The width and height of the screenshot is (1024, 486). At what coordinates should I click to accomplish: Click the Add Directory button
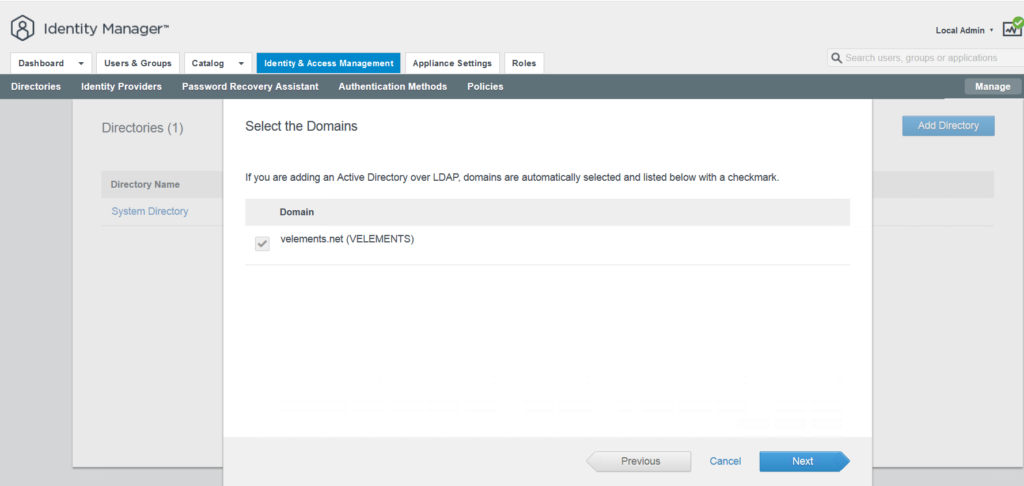(x=947, y=126)
